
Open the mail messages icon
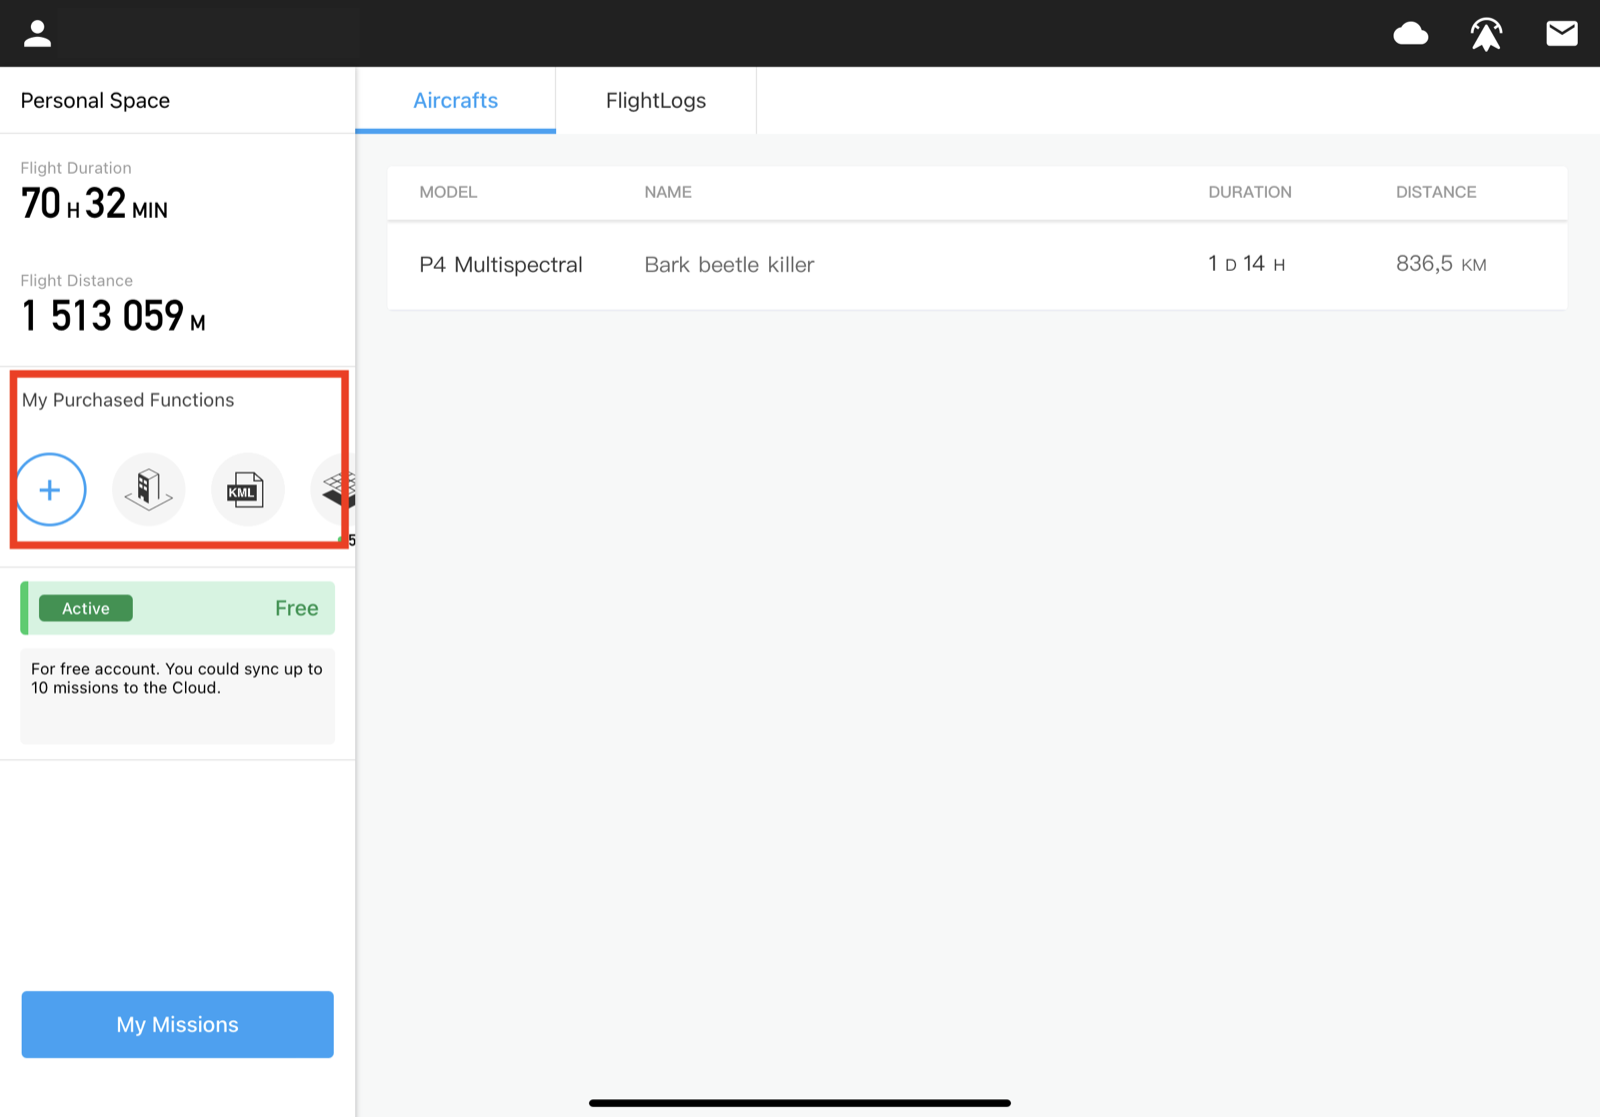coord(1561,34)
